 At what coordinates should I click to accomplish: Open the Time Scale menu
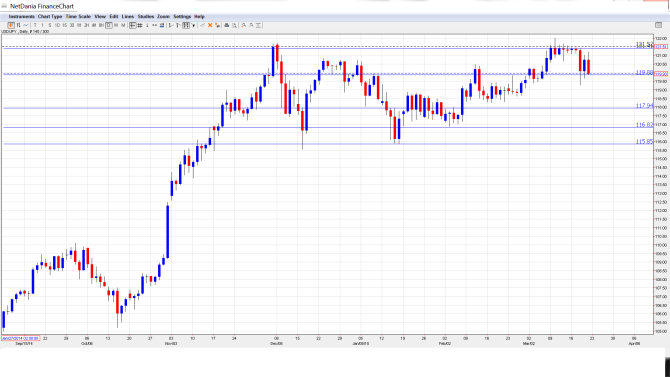pyautogui.click(x=78, y=16)
